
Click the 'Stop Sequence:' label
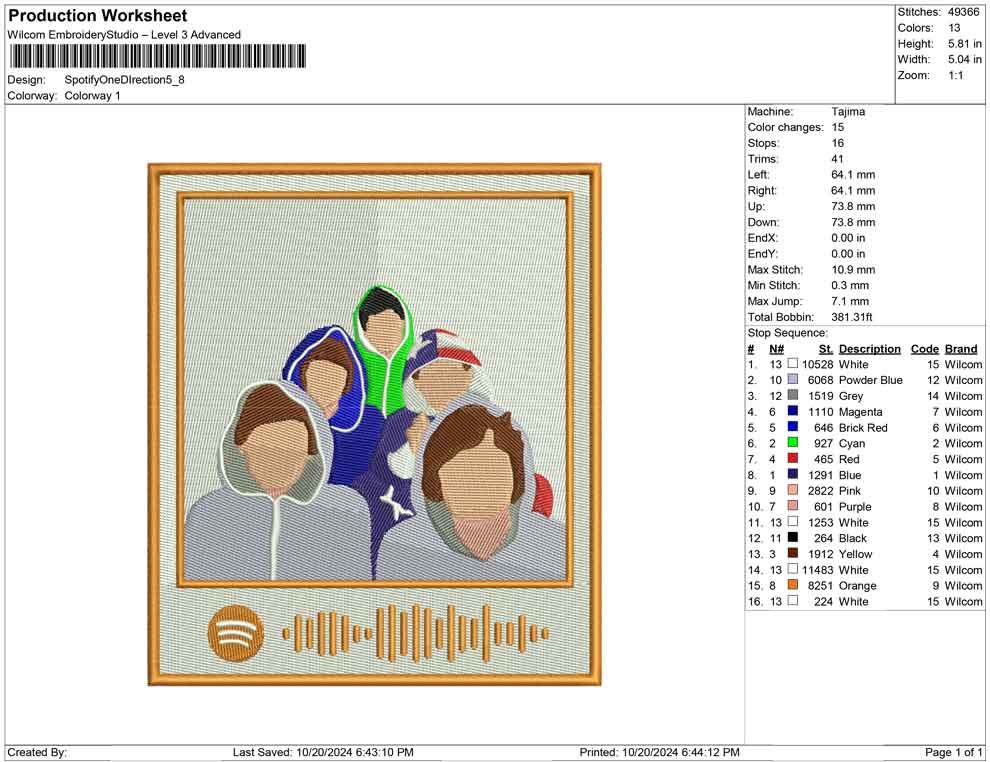point(787,333)
